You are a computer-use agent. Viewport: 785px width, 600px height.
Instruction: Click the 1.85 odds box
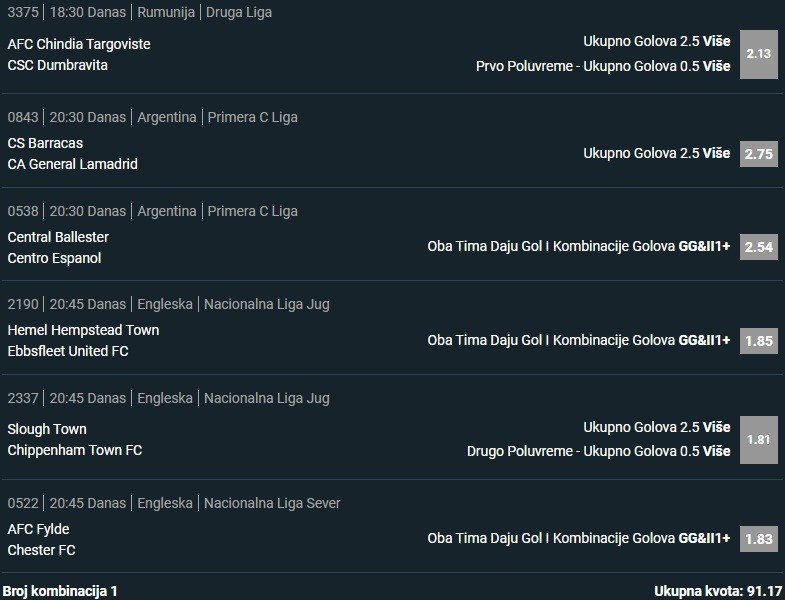759,341
